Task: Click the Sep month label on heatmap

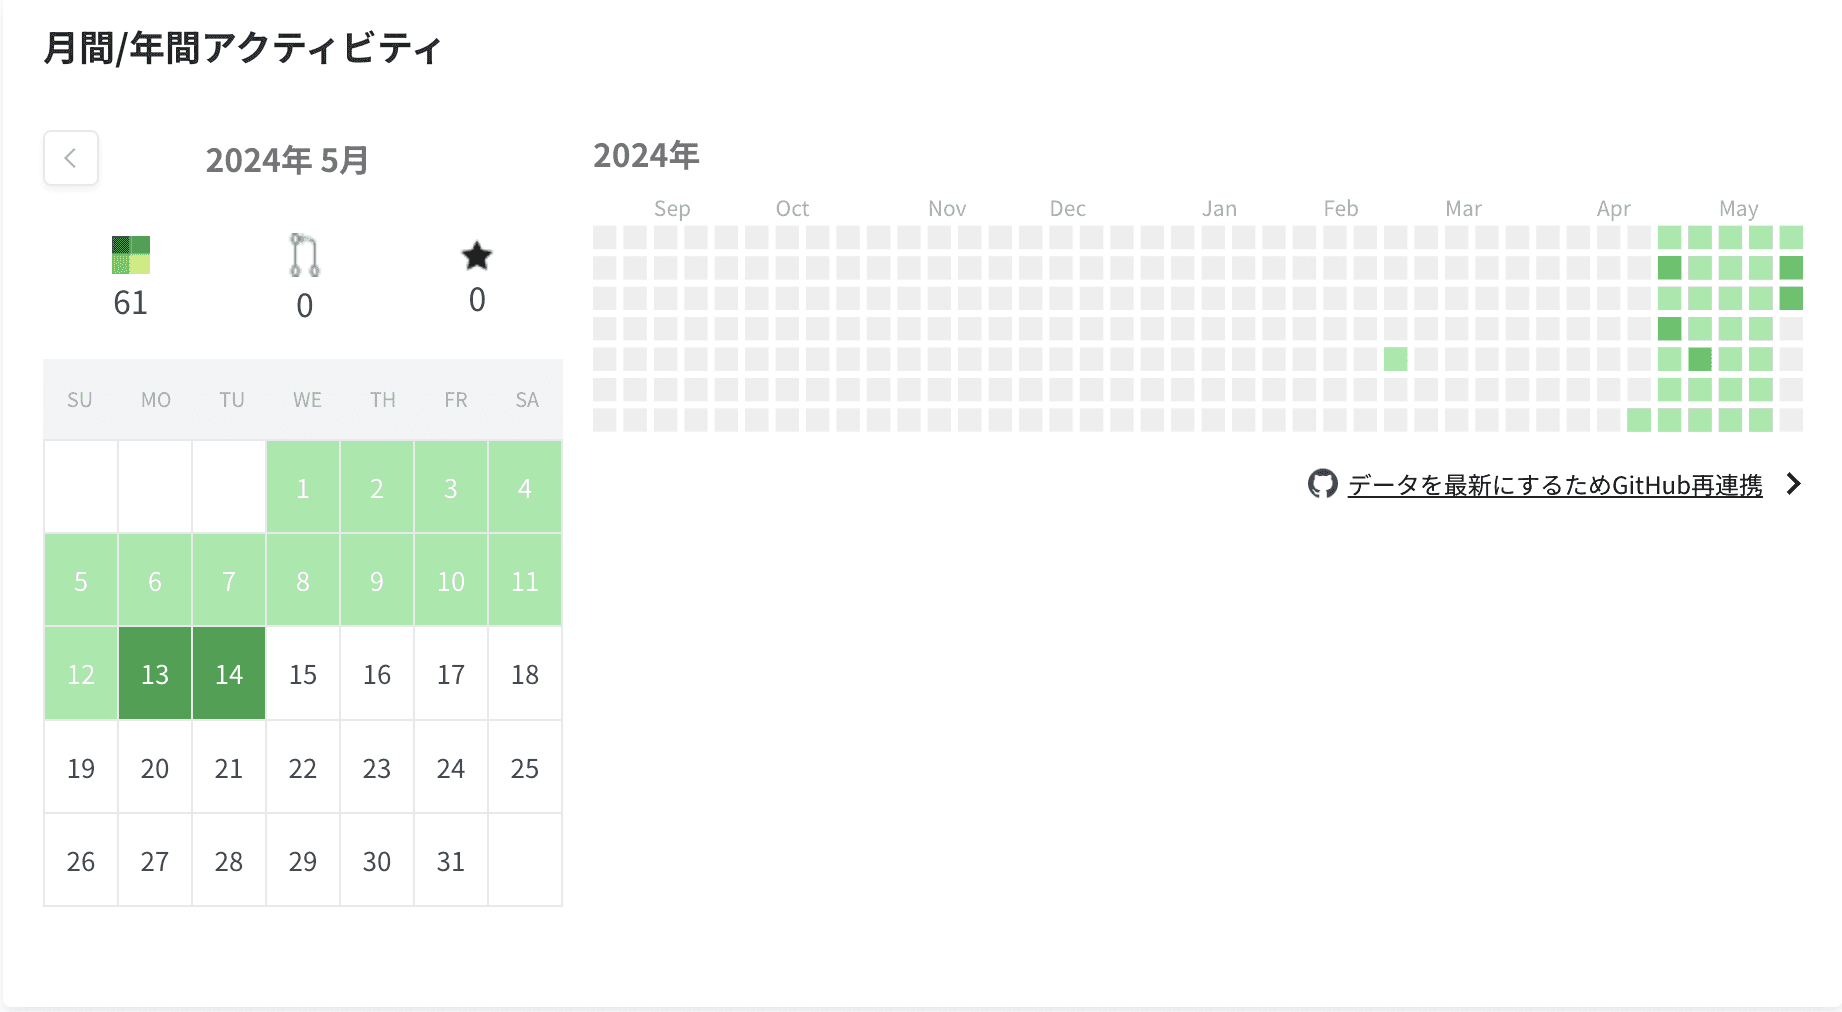Action: (672, 208)
